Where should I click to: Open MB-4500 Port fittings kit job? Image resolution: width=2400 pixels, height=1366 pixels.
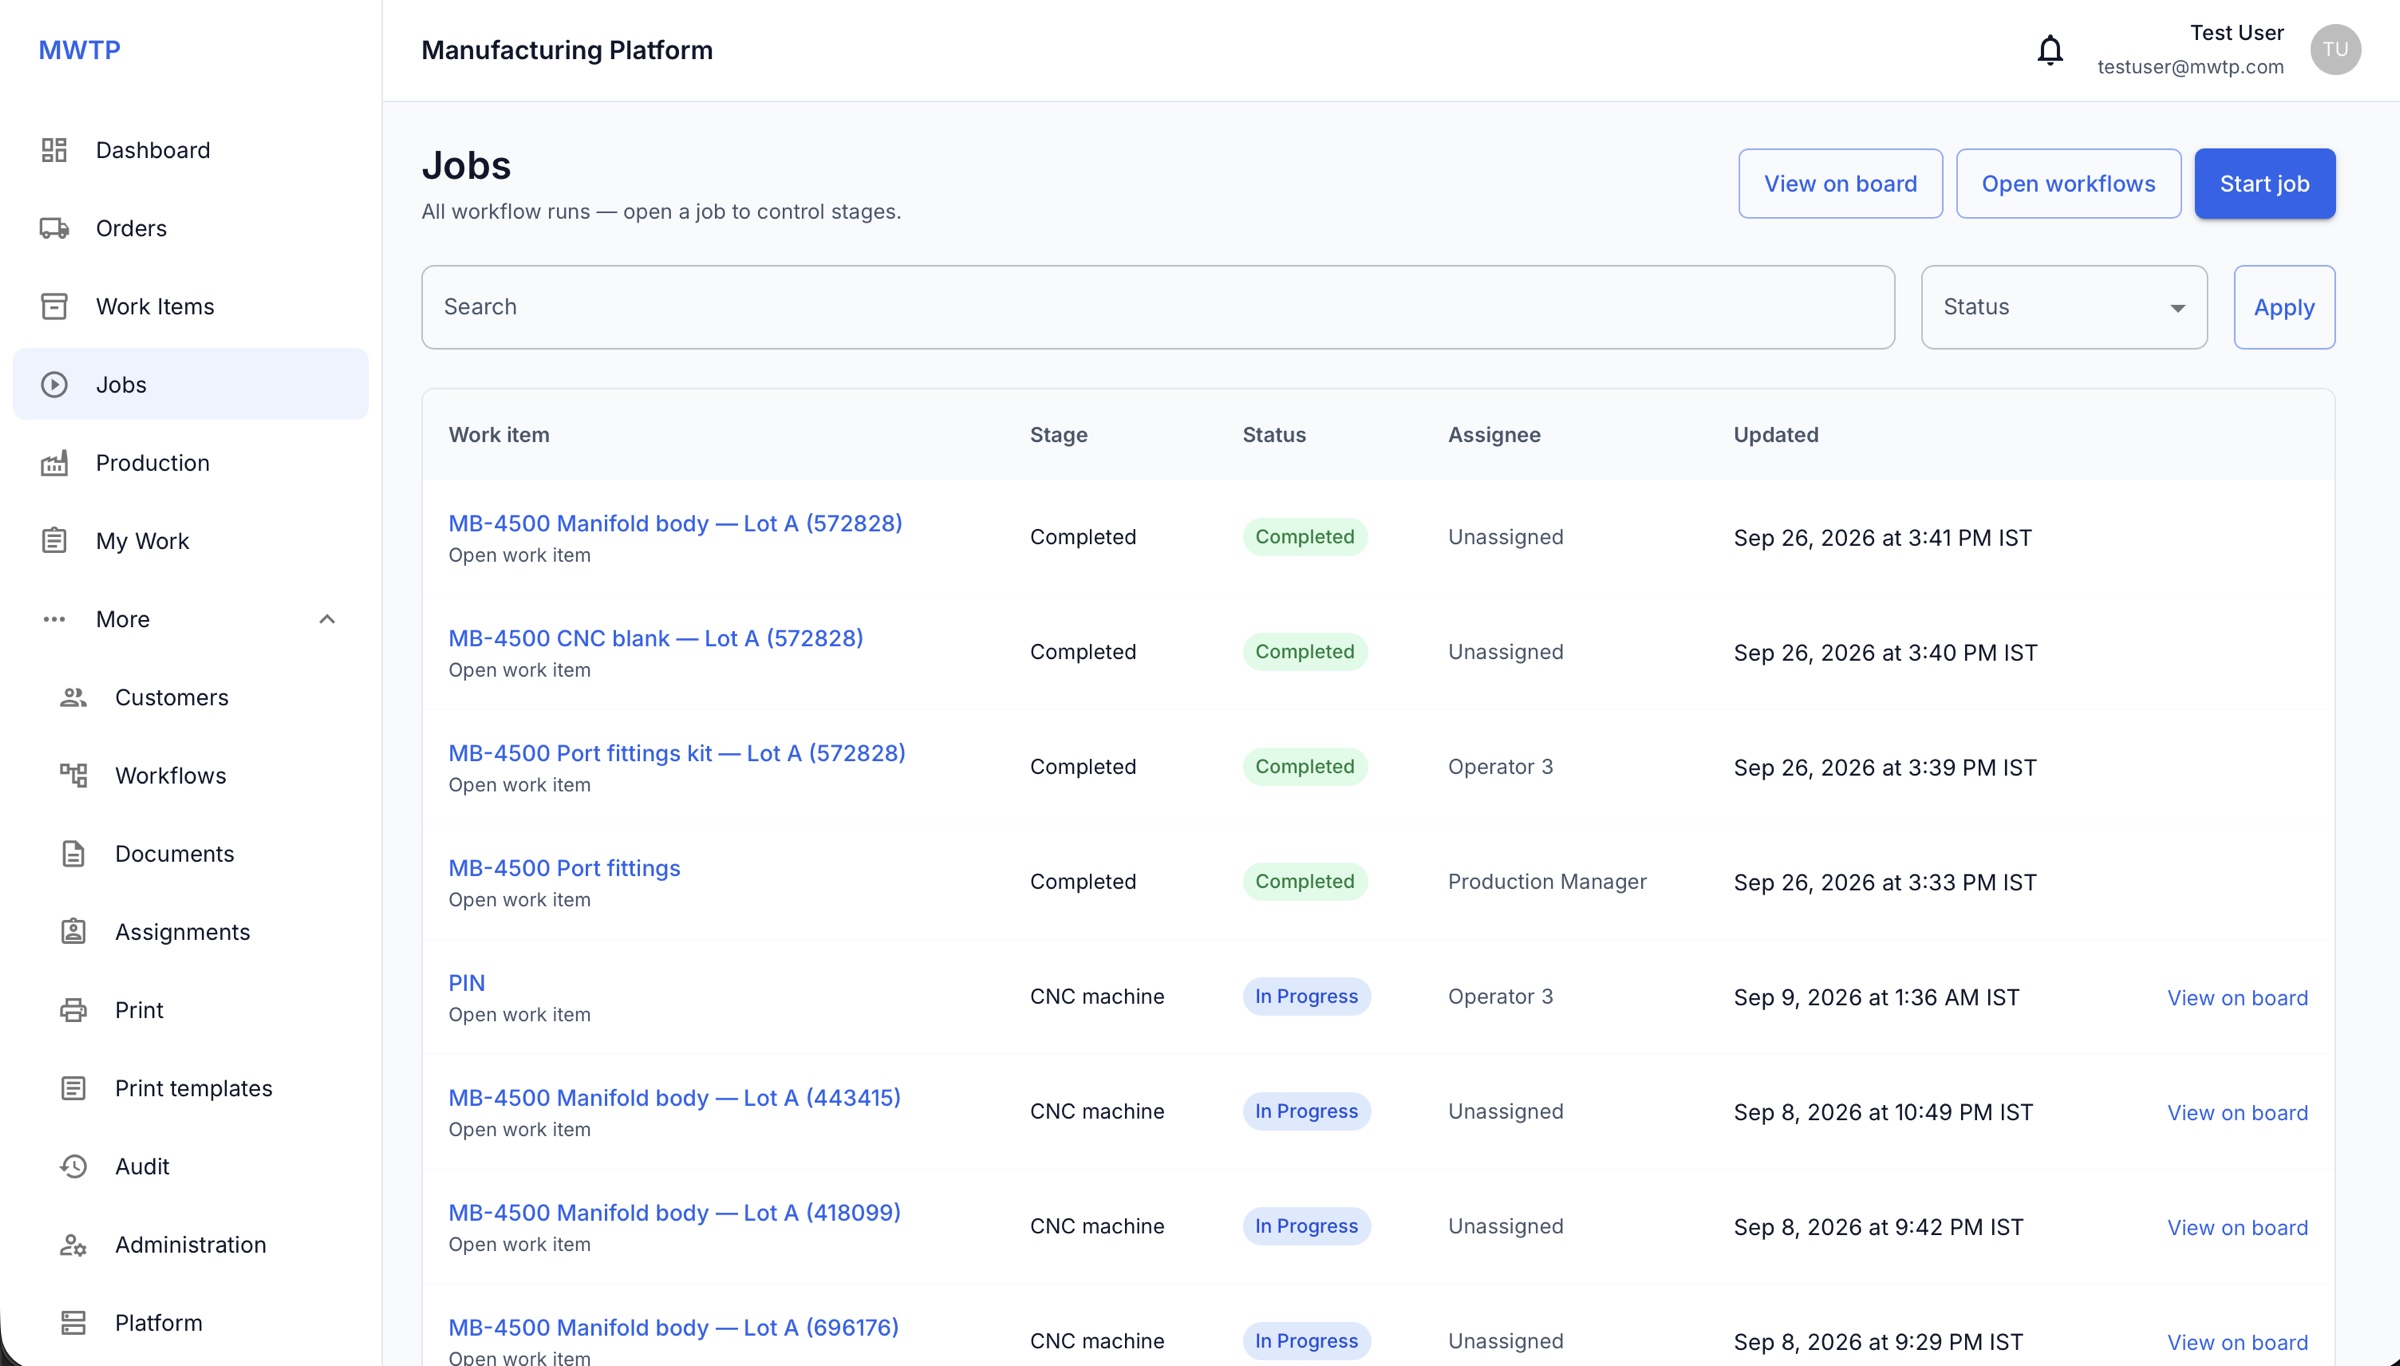[x=677, y=753]
